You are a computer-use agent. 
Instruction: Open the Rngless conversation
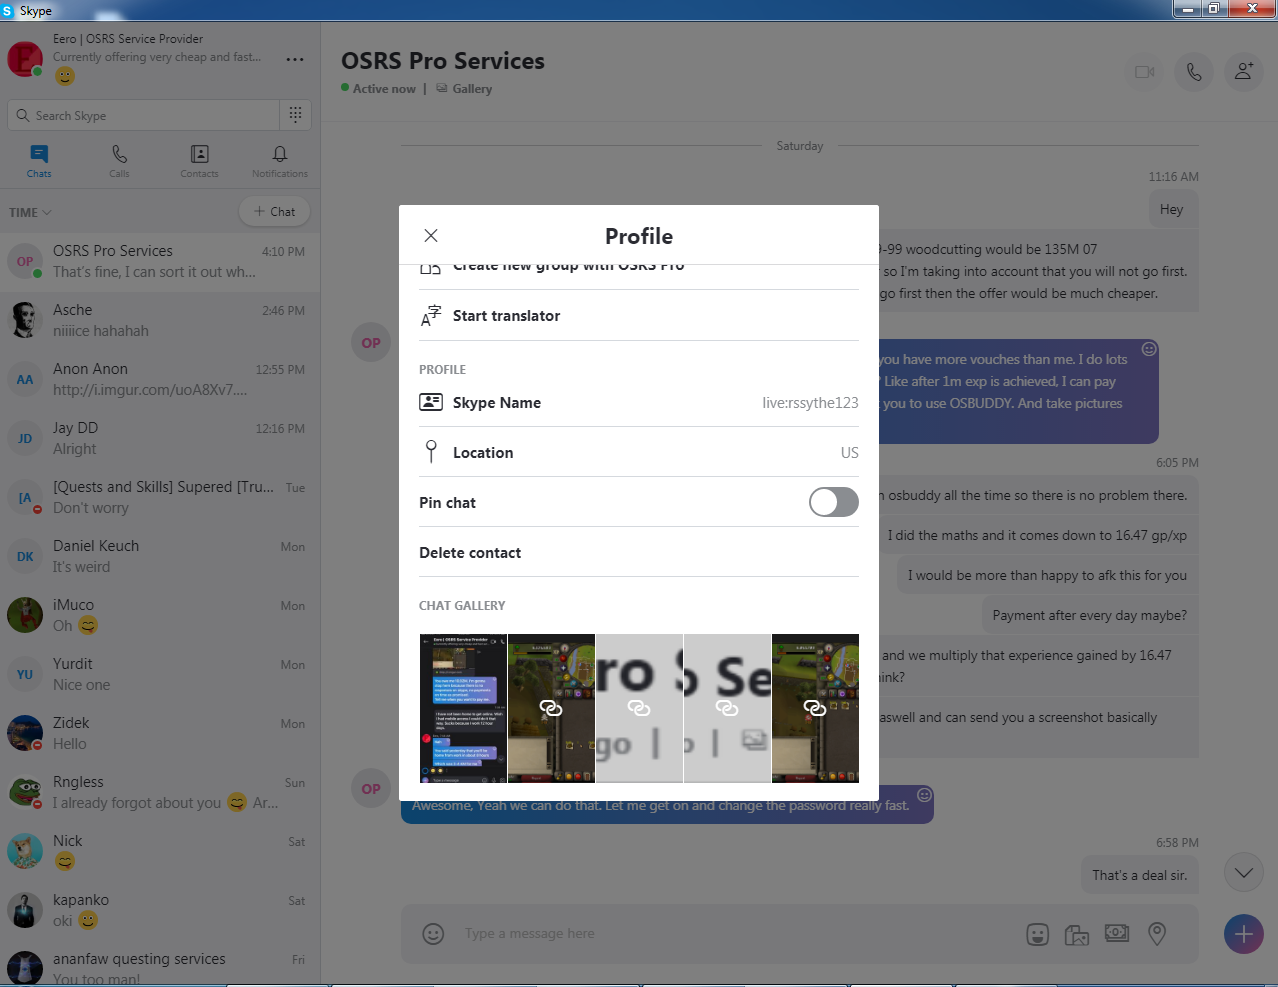coord(160,793)
